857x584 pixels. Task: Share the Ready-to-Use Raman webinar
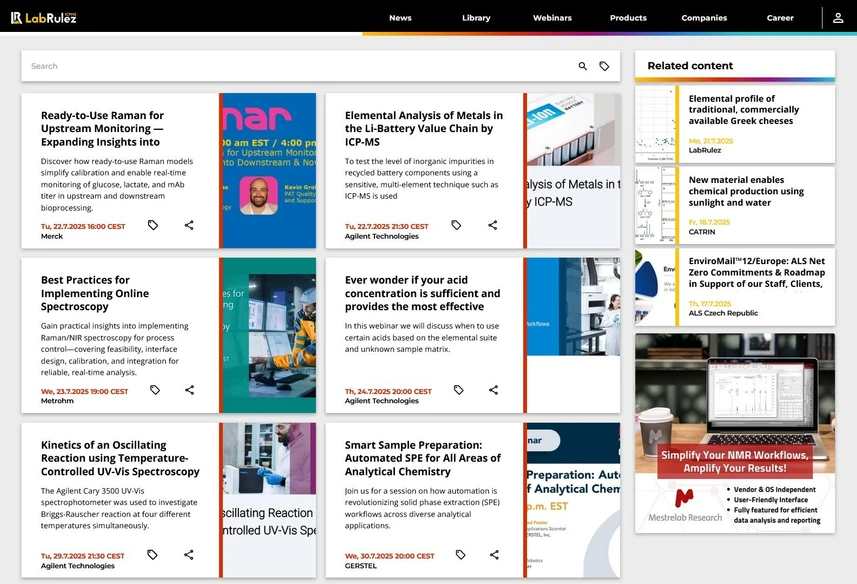pos(189,225)
